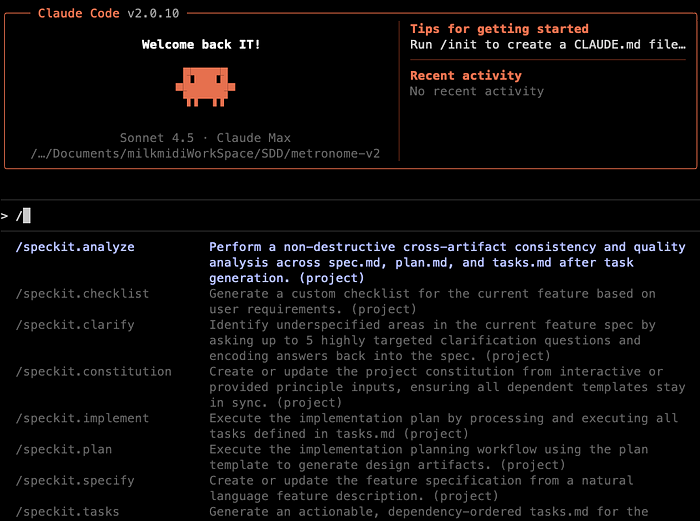This screenshot has height=521, width=700.
Task: Click the ">" prompt symbol
Action: tap(5, 215)
